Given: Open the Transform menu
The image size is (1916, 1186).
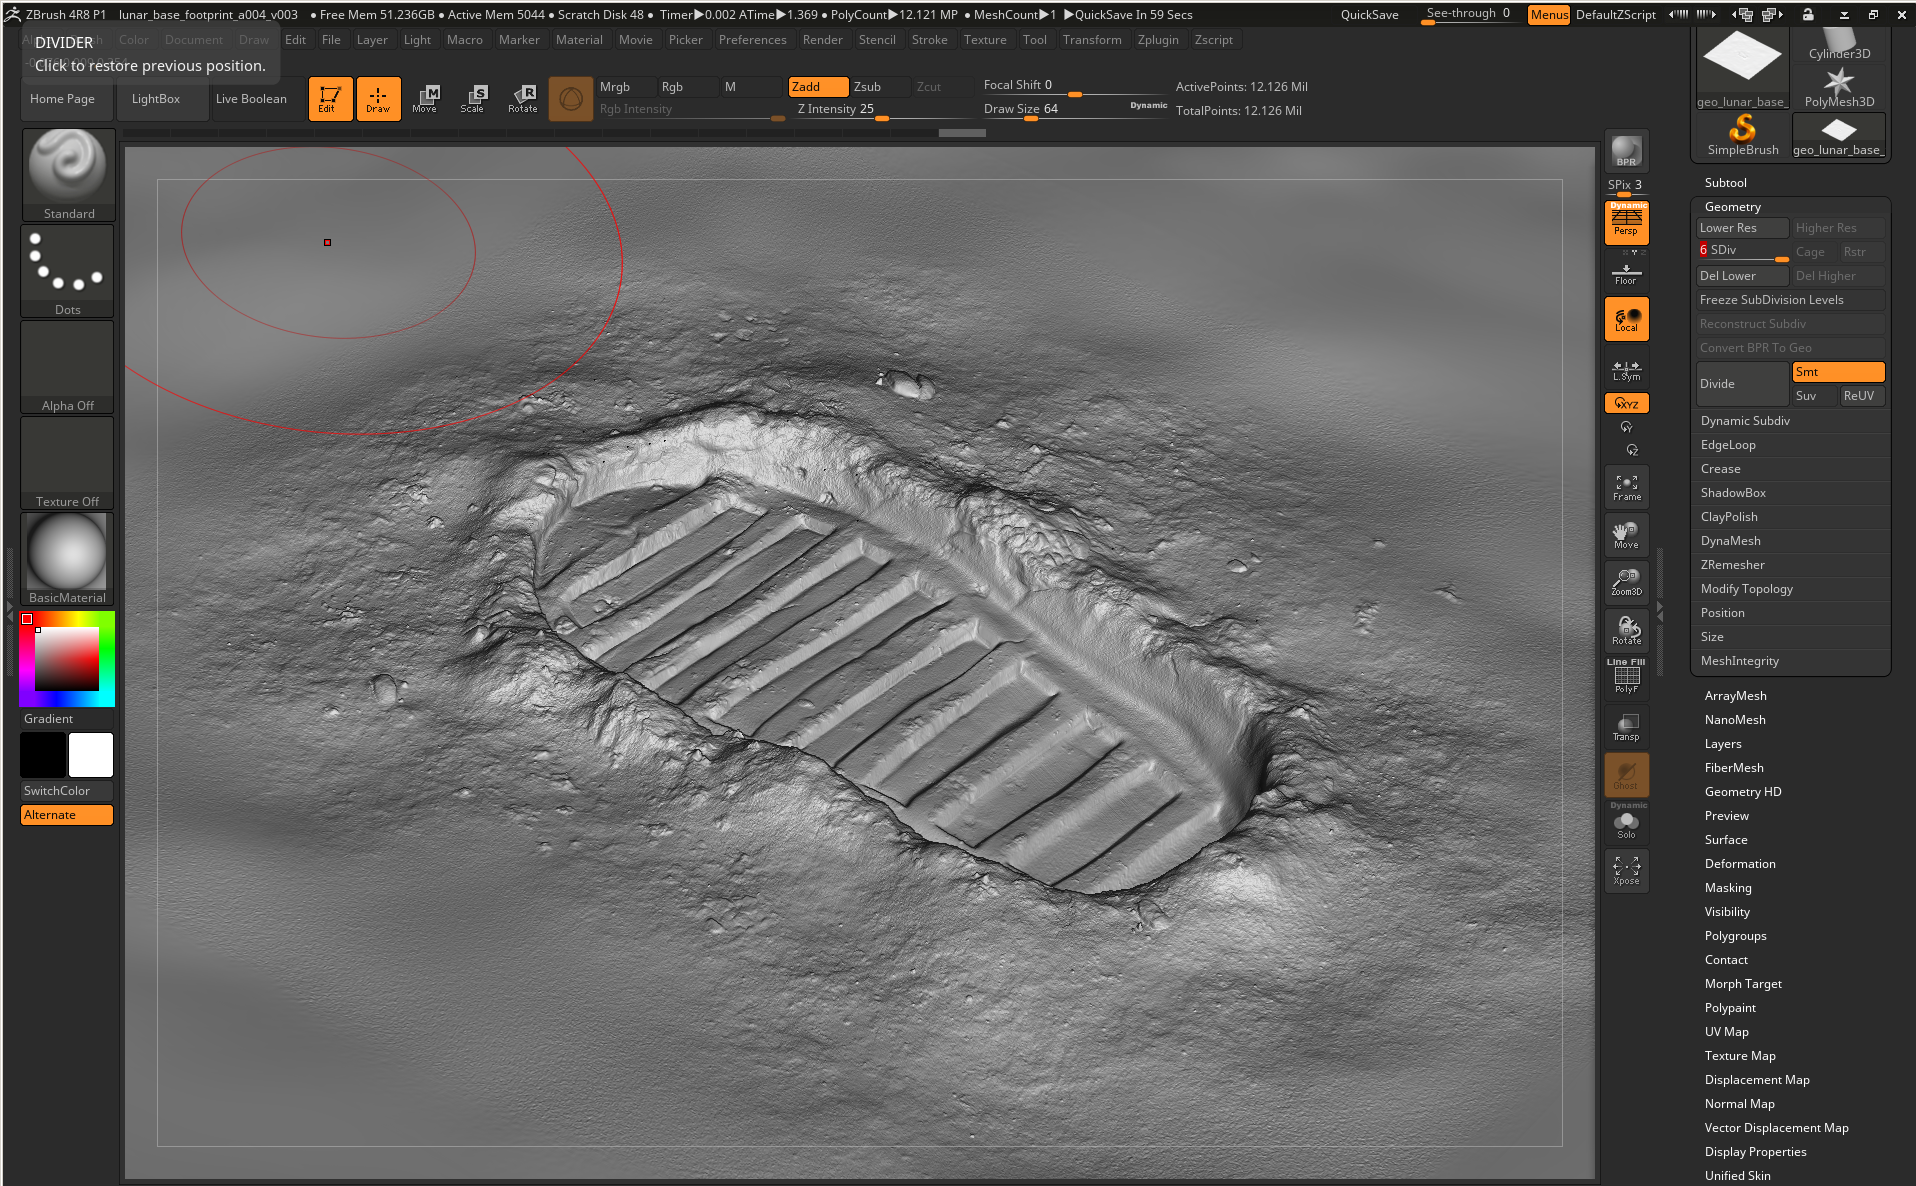Looking at the screenshot, I should click(1092, 40).
